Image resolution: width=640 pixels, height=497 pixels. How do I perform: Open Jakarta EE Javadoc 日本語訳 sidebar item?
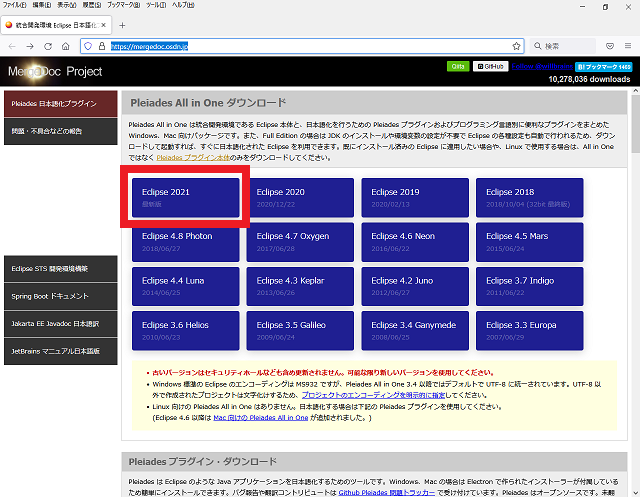pos(61,324)
